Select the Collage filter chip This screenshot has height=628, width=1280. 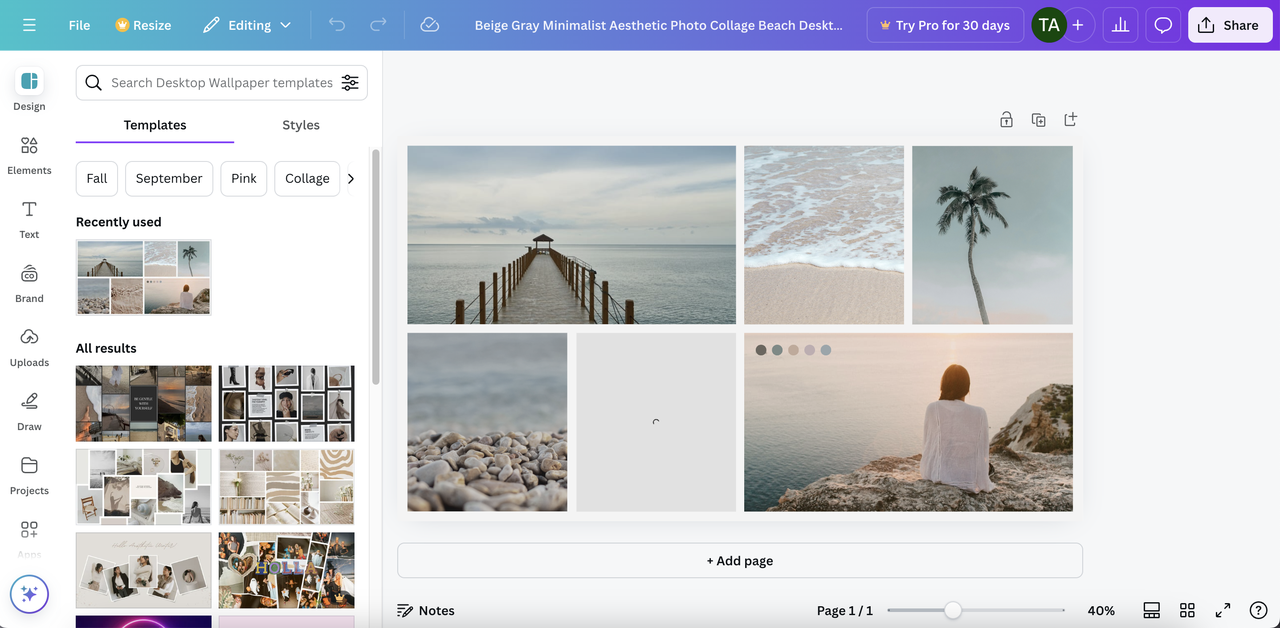click(307, 178)
